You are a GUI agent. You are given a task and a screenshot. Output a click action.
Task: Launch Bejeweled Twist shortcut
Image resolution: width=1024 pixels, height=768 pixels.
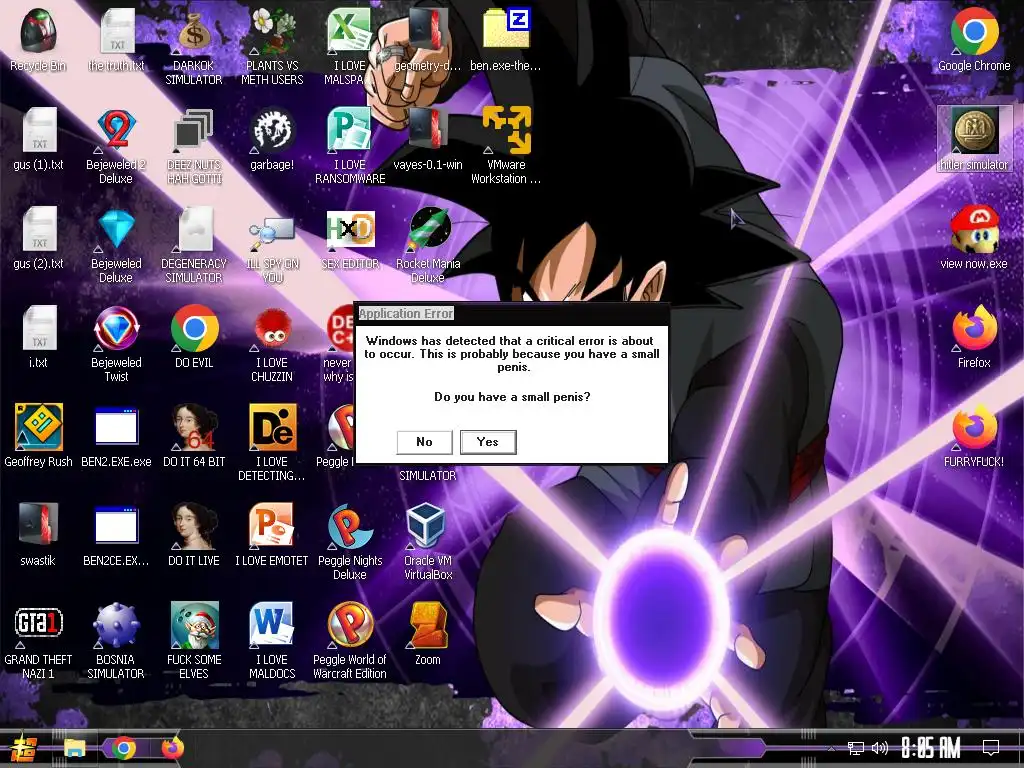tap(116, 344)
